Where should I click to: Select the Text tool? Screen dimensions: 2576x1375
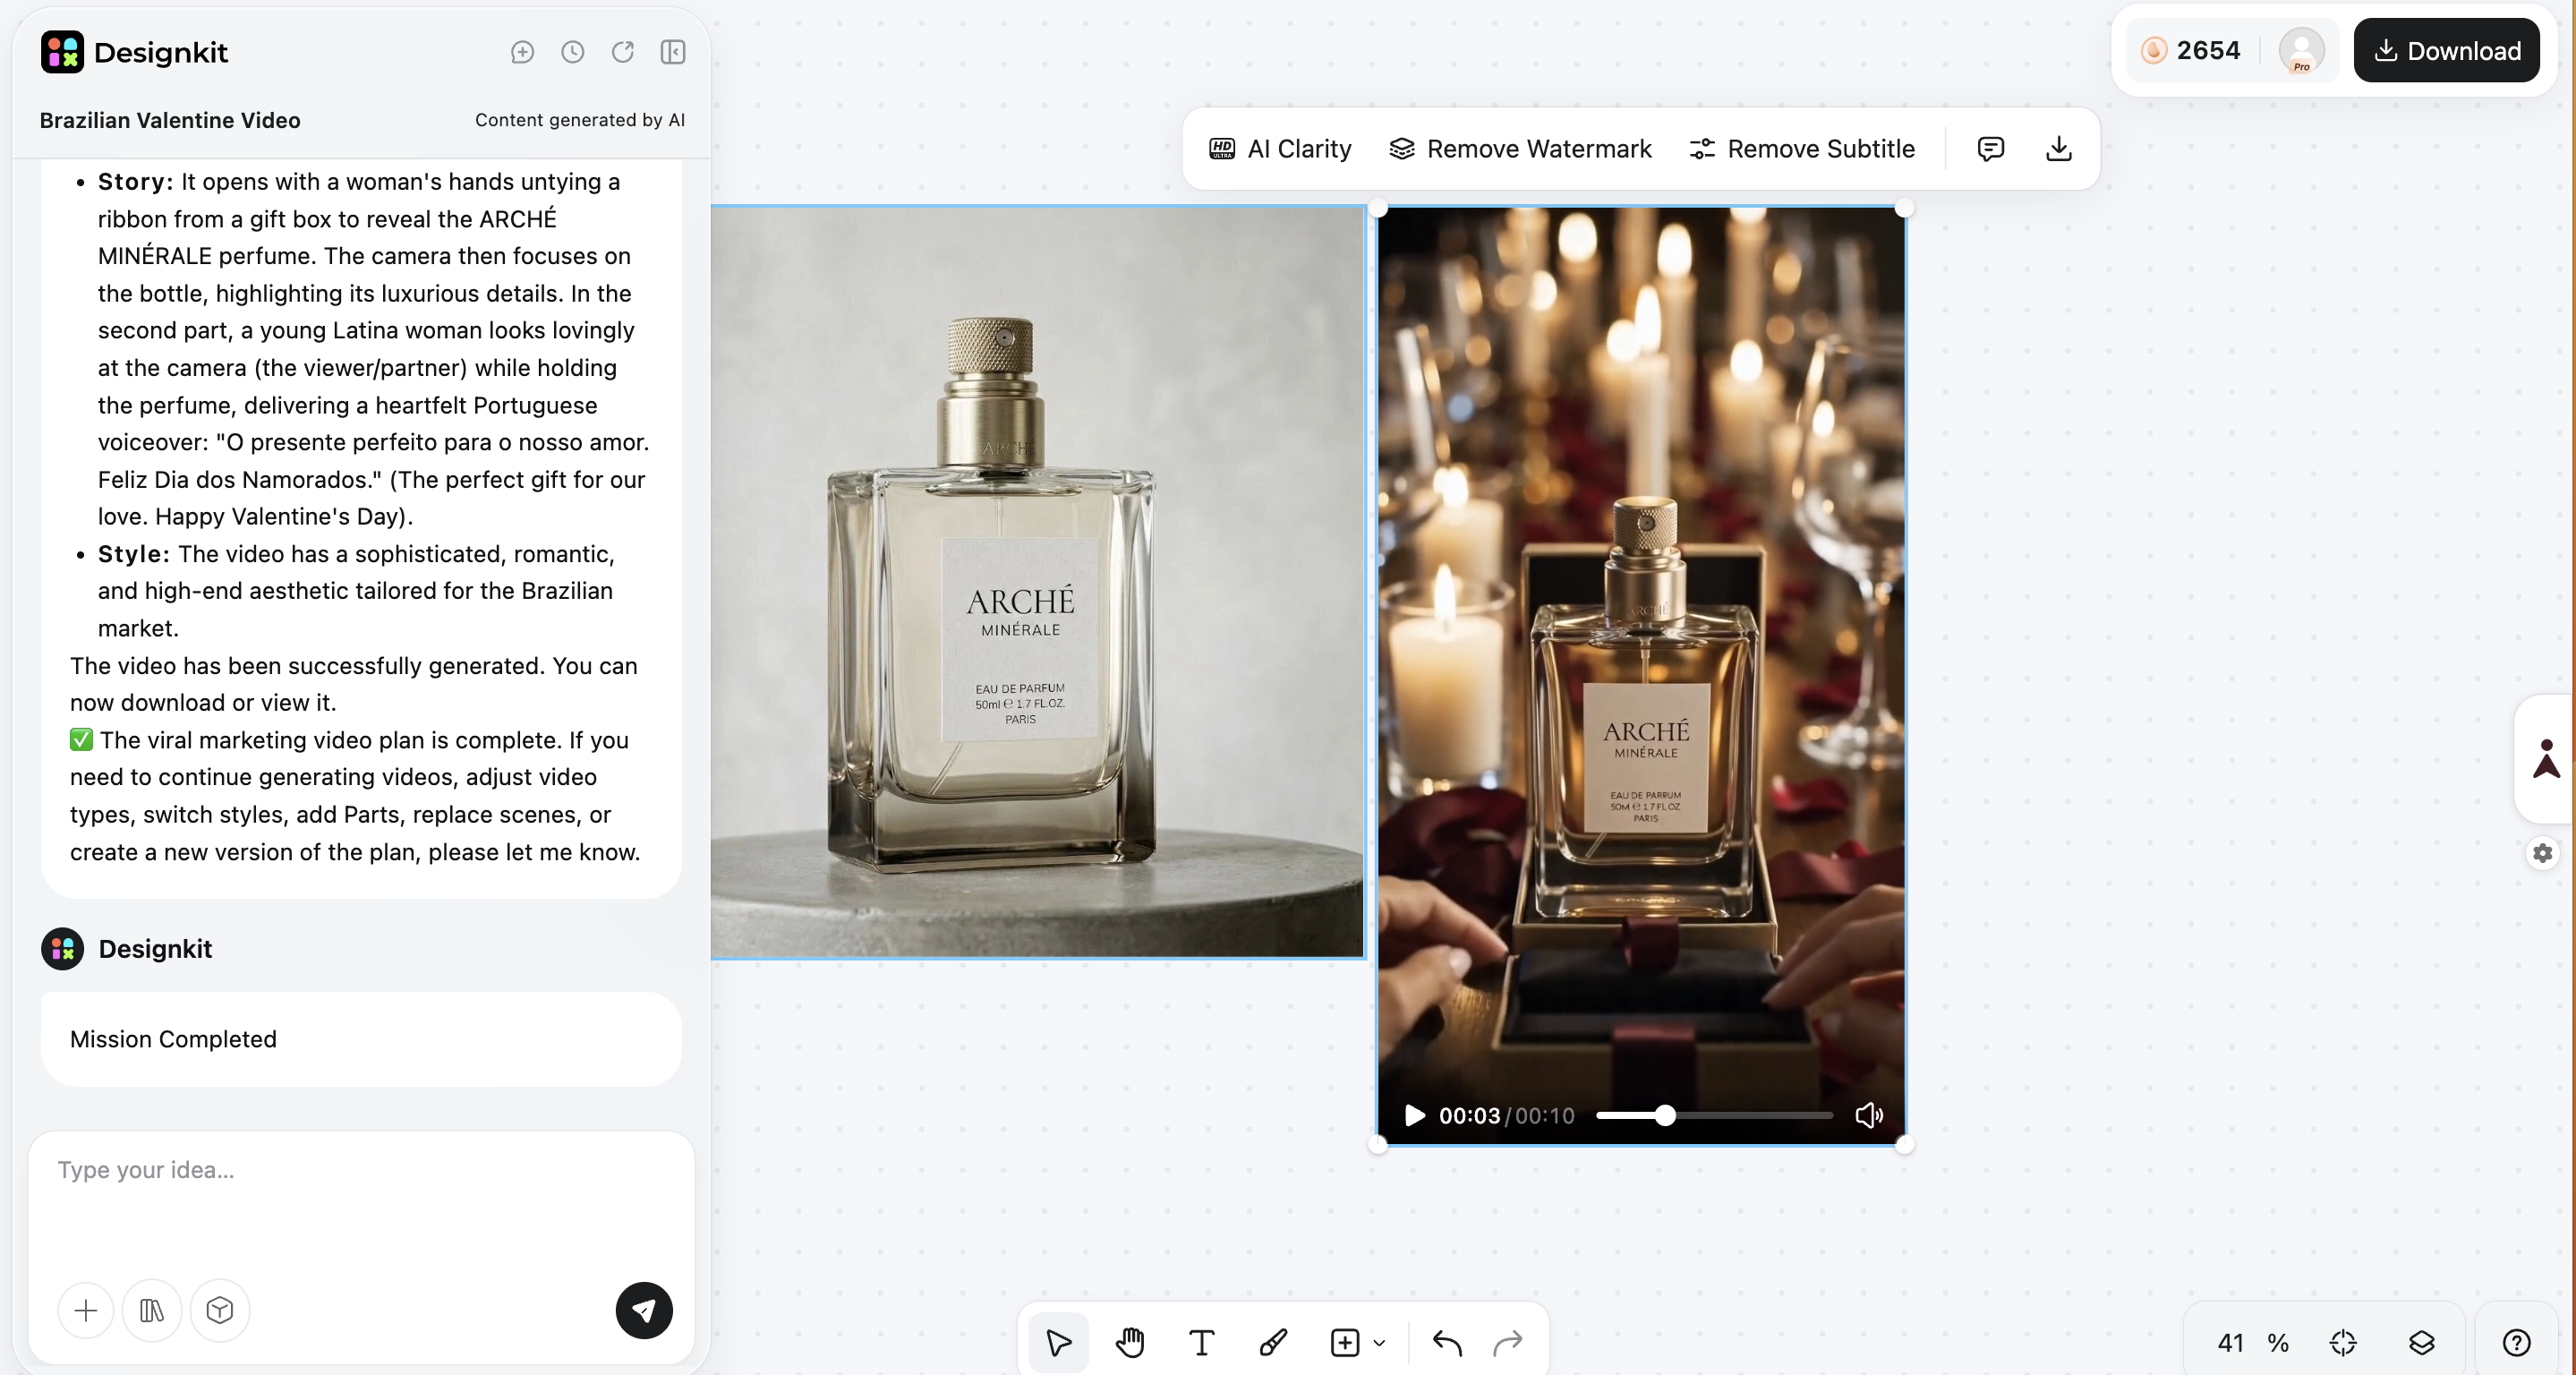coord(1202,1342)
